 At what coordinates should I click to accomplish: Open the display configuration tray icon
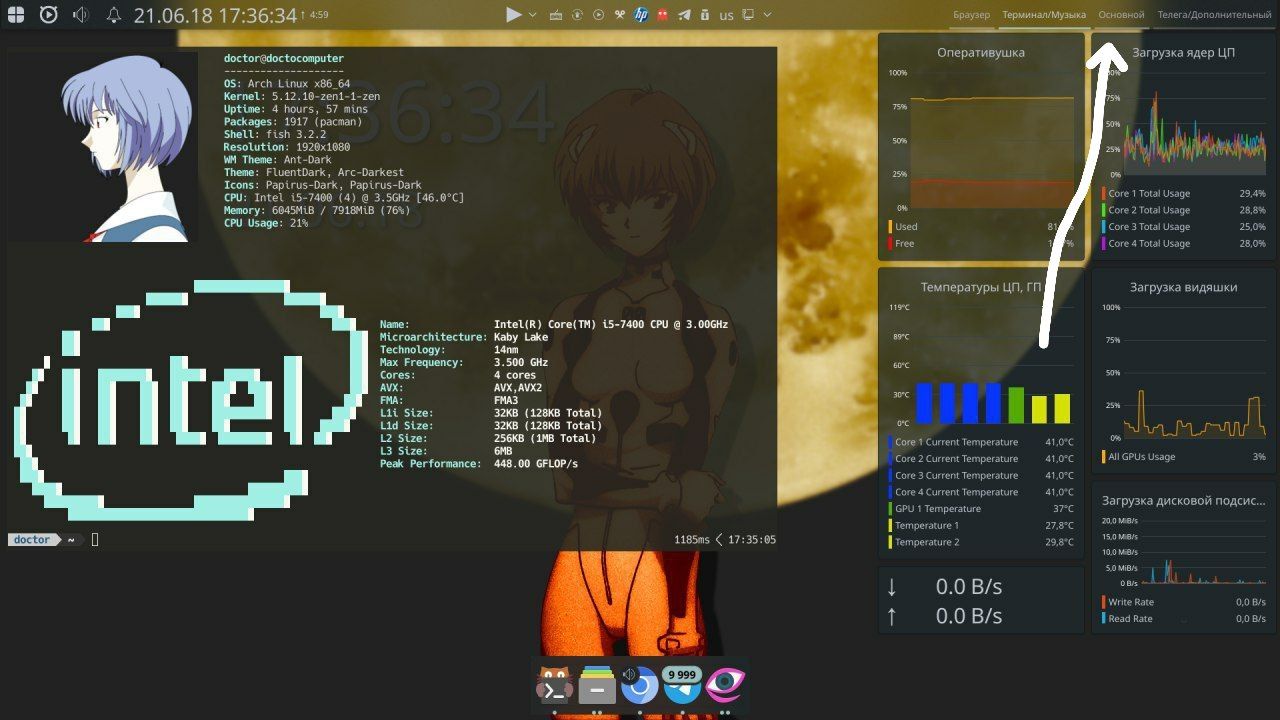point(747,15)
